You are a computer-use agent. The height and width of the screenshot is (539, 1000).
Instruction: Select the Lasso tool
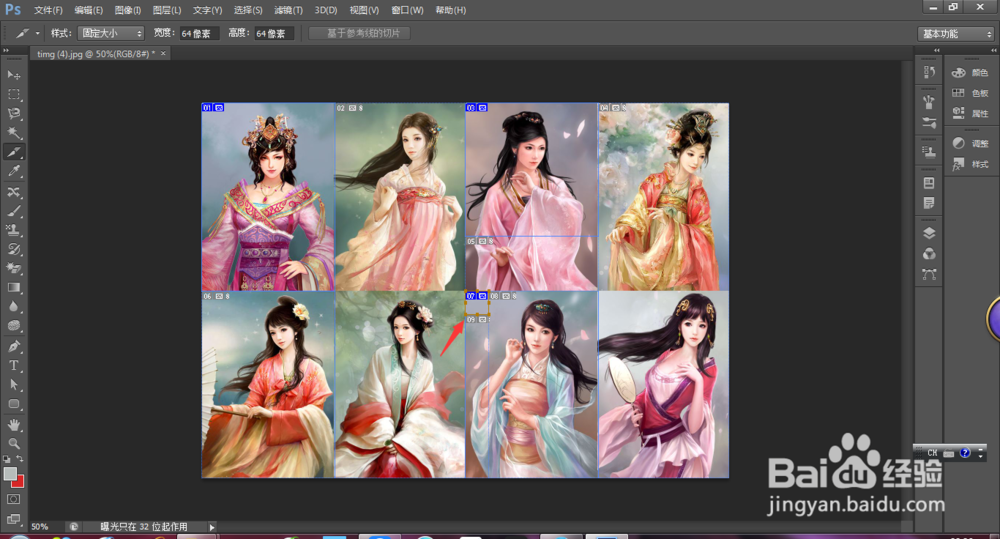(x=13, y=114)
